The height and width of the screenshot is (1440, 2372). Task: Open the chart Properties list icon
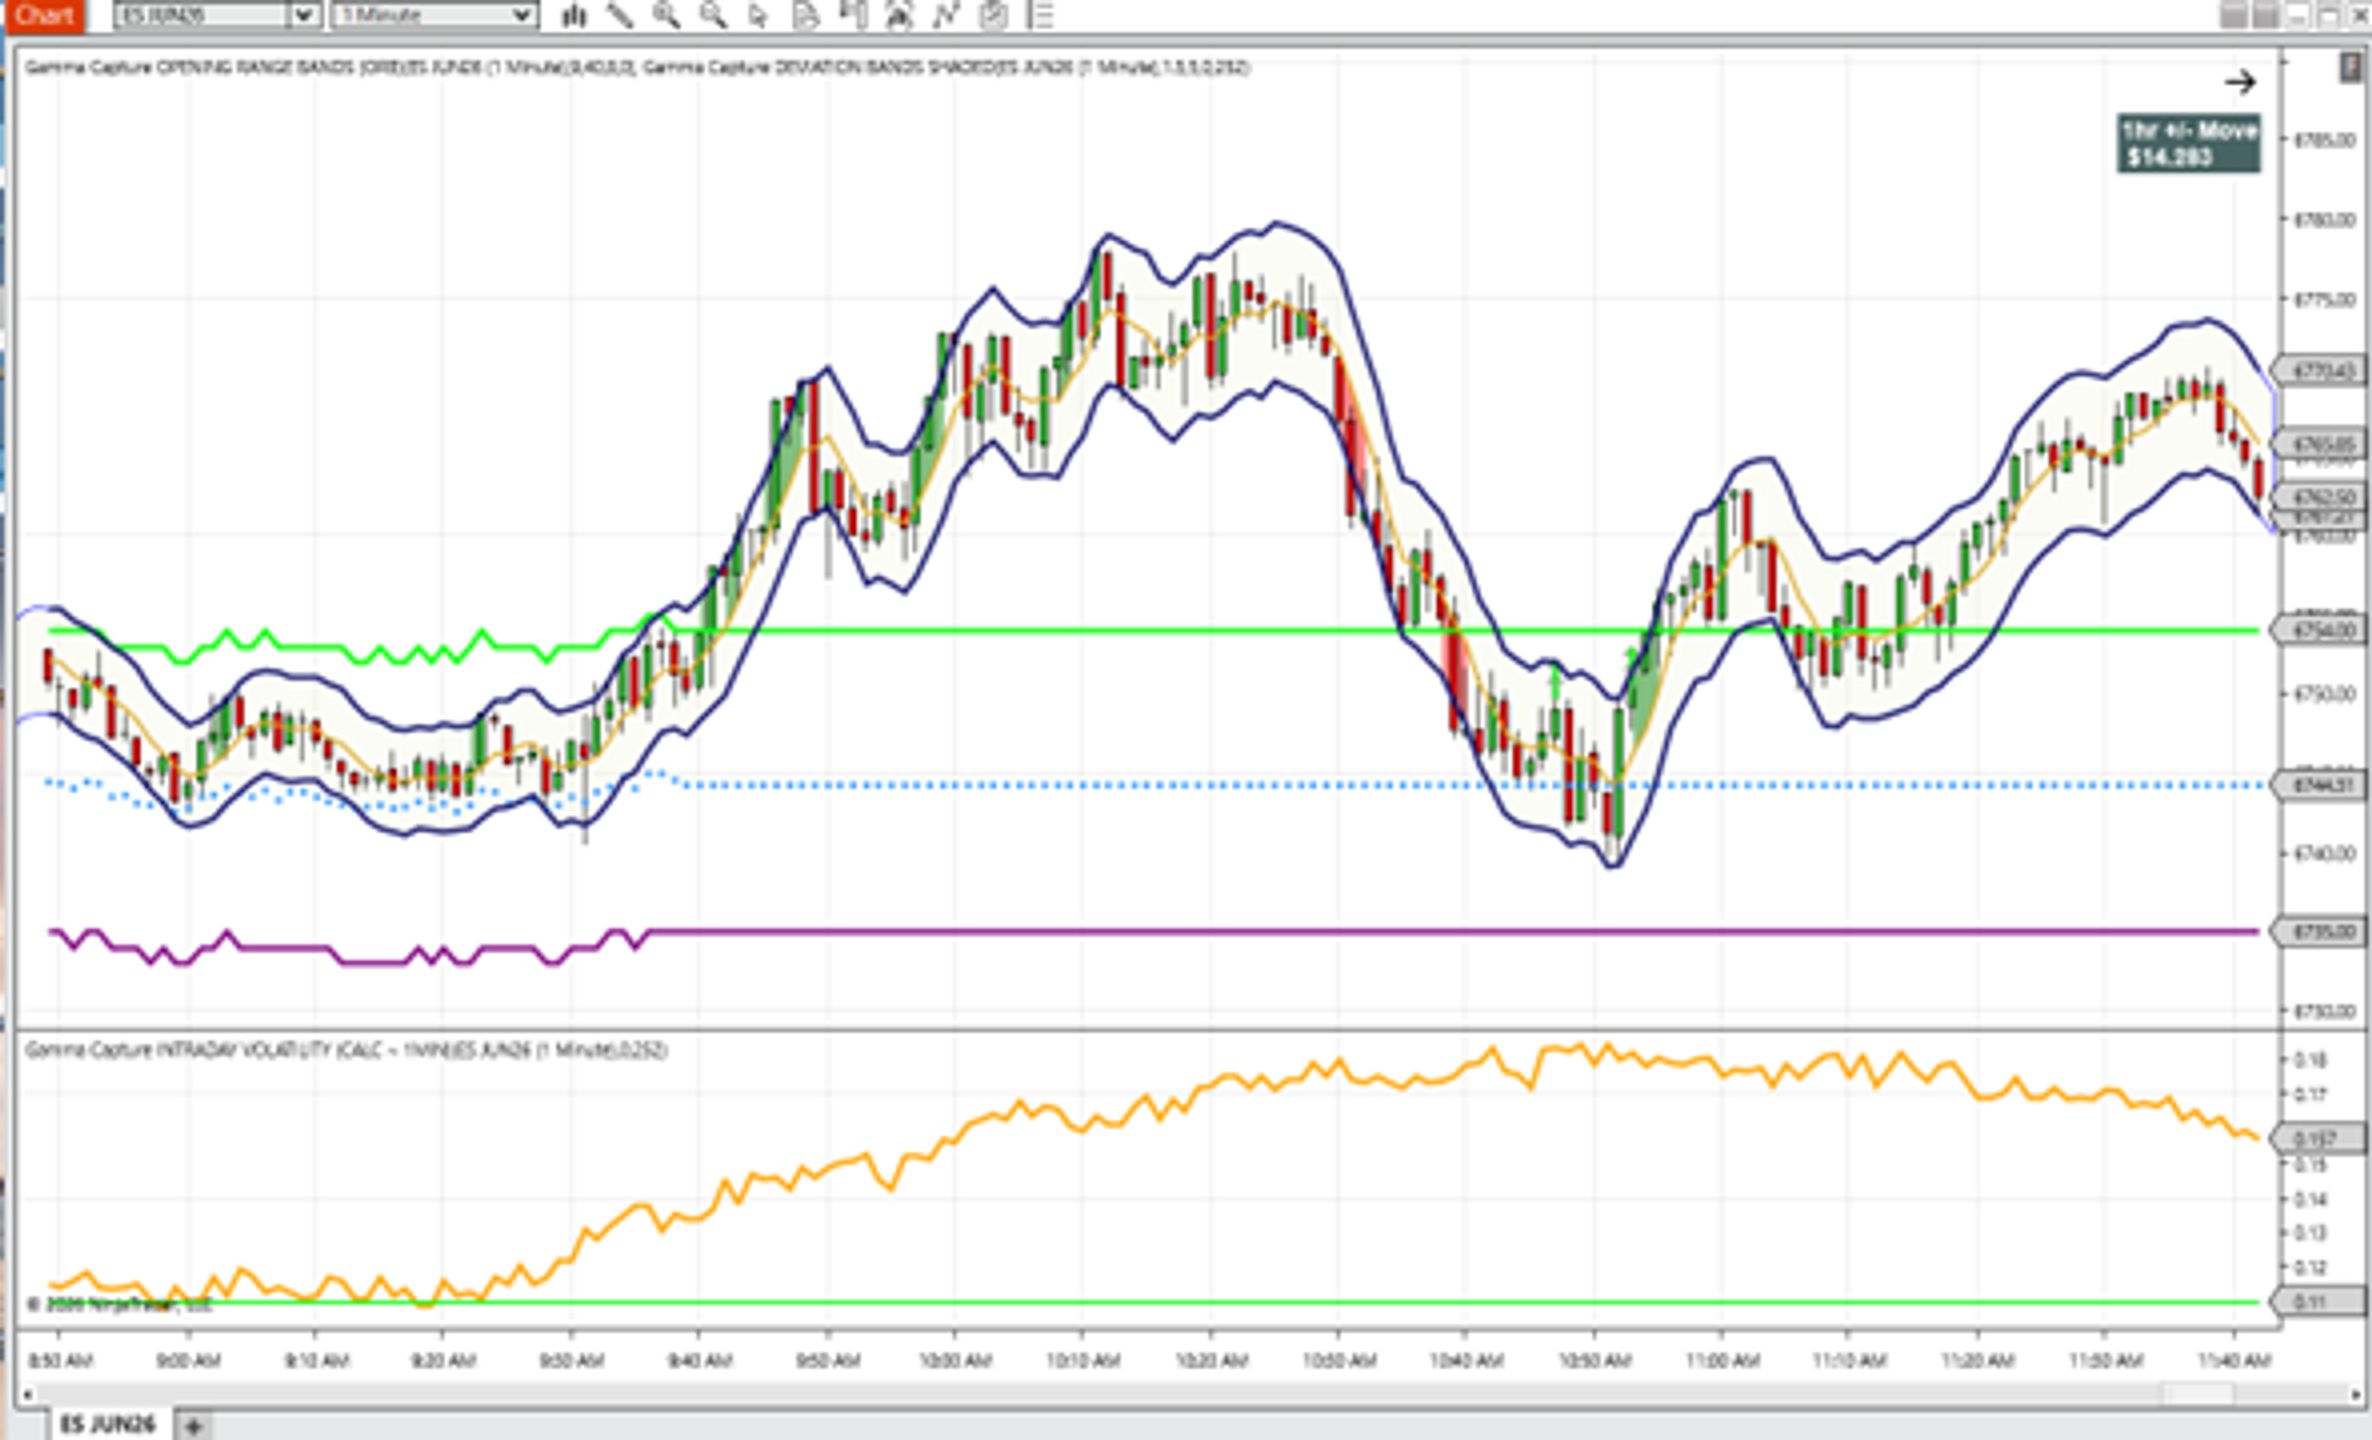1041,15
